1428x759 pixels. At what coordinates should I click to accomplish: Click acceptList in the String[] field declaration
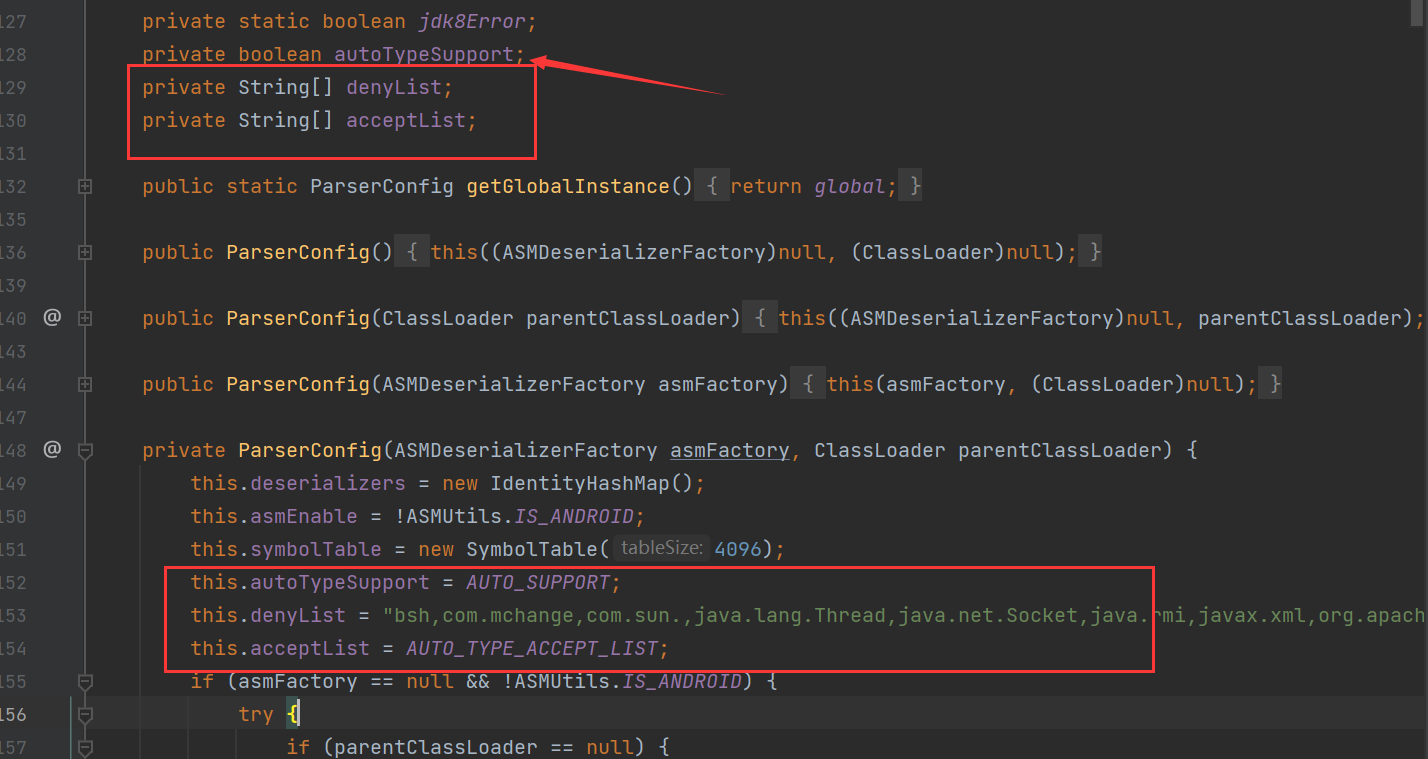[x=406, y=120]
